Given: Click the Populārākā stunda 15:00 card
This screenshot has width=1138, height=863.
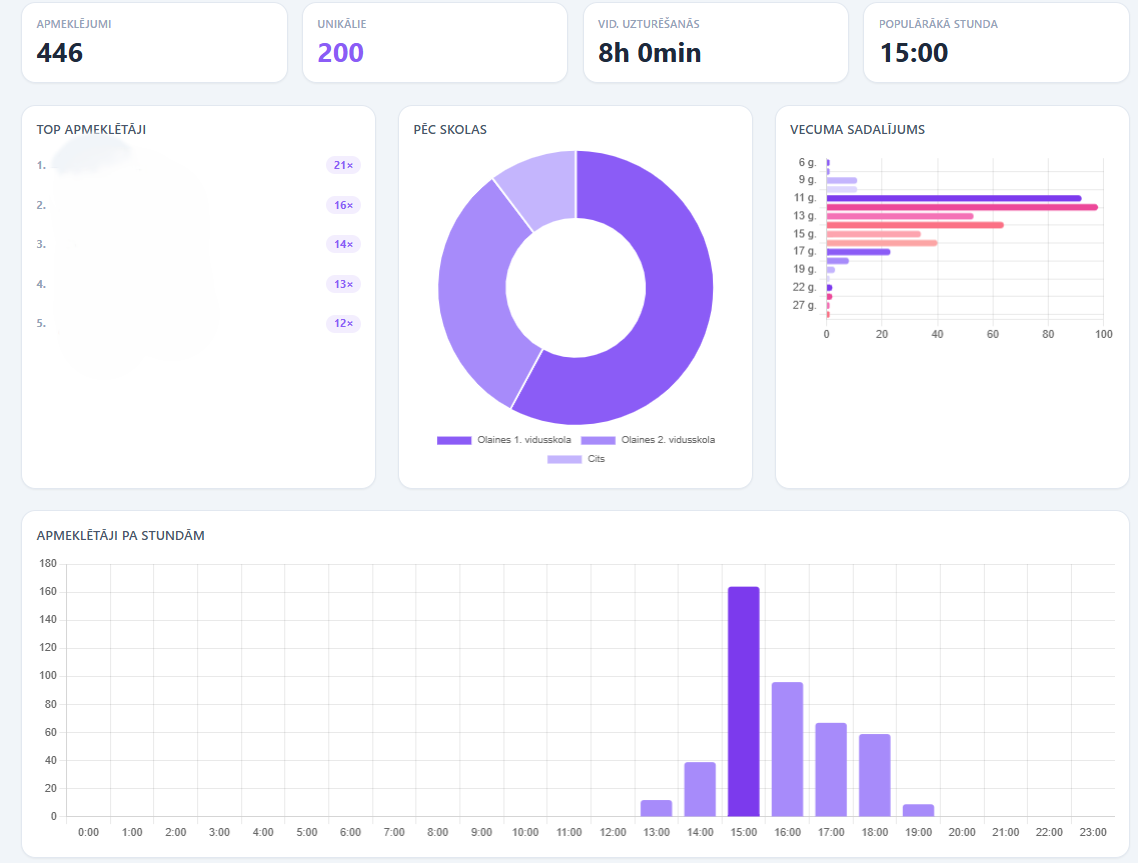Looking at the screenshot, I should tap(995, 42).
